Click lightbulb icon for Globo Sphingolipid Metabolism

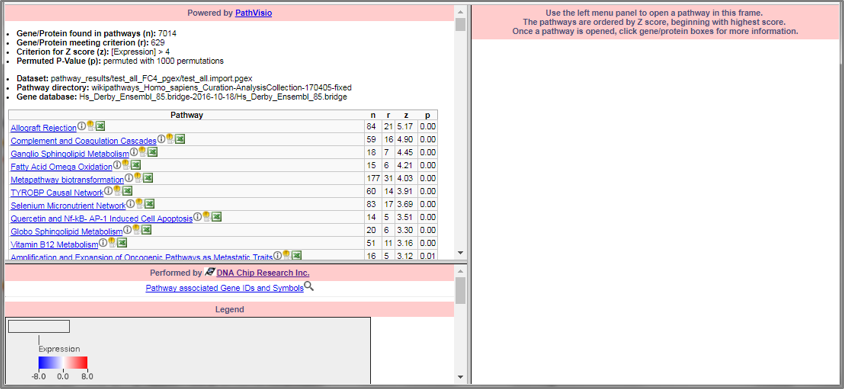pos(136,229)
